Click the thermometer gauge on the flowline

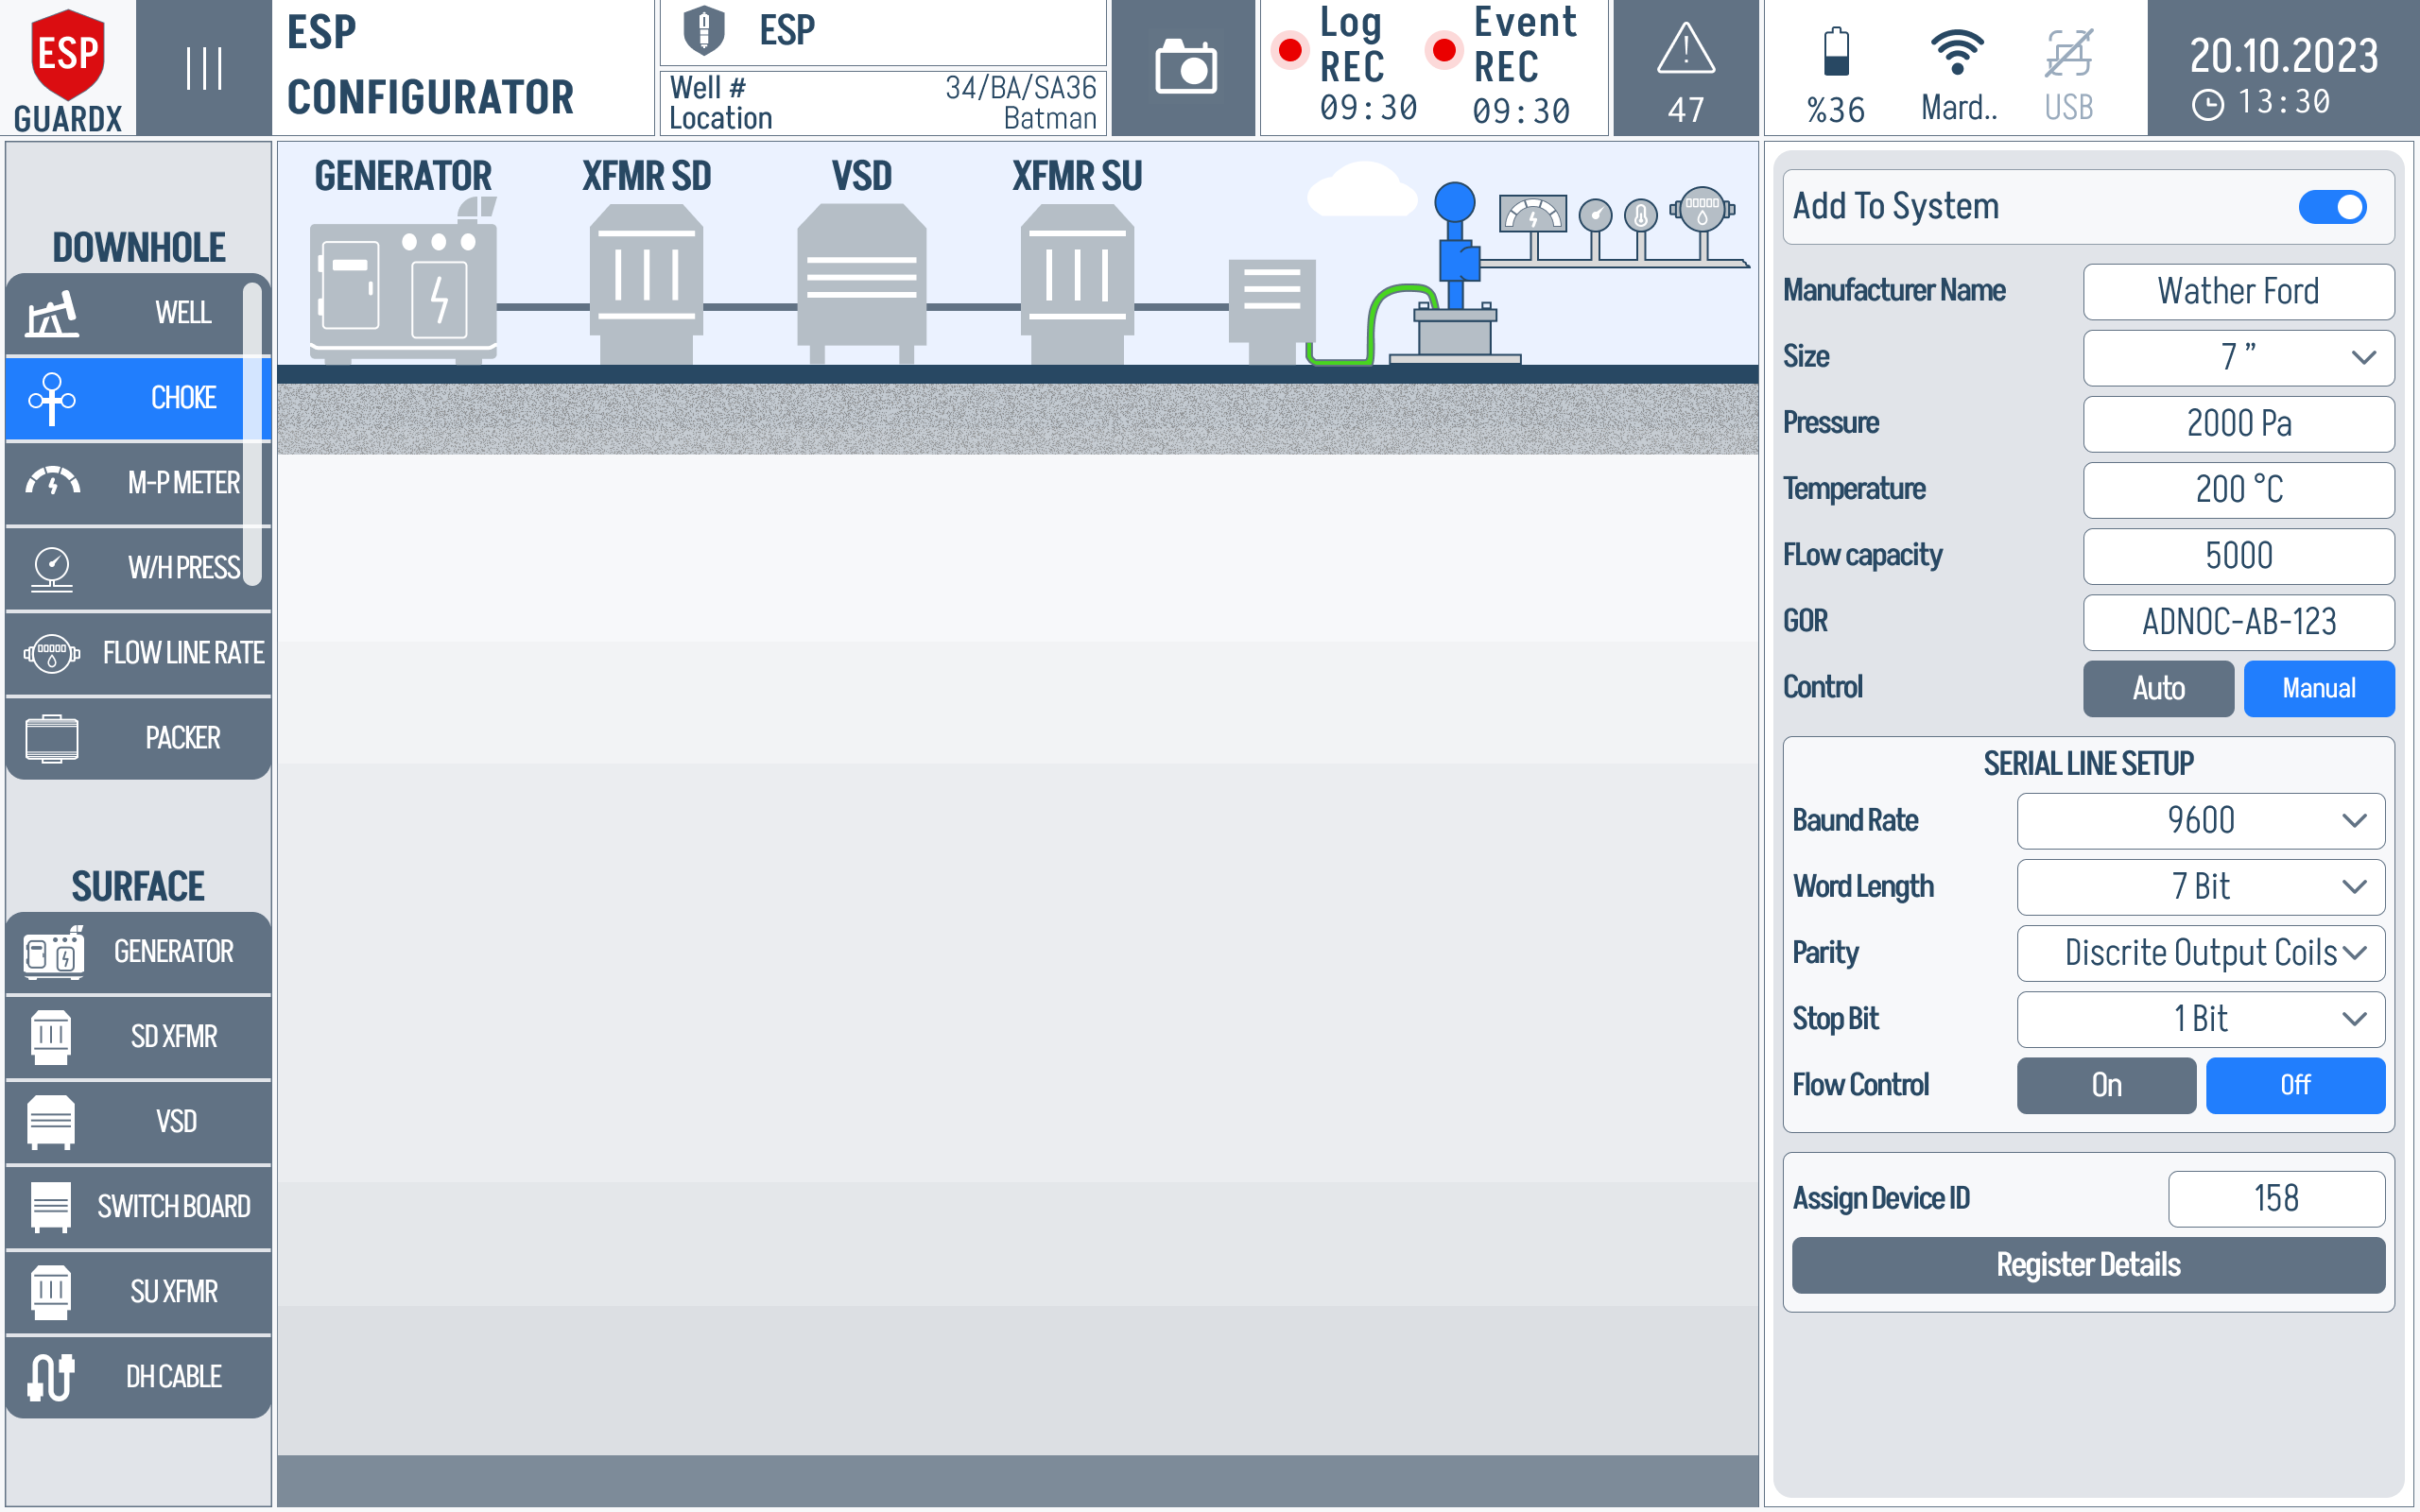point(1640,214)
